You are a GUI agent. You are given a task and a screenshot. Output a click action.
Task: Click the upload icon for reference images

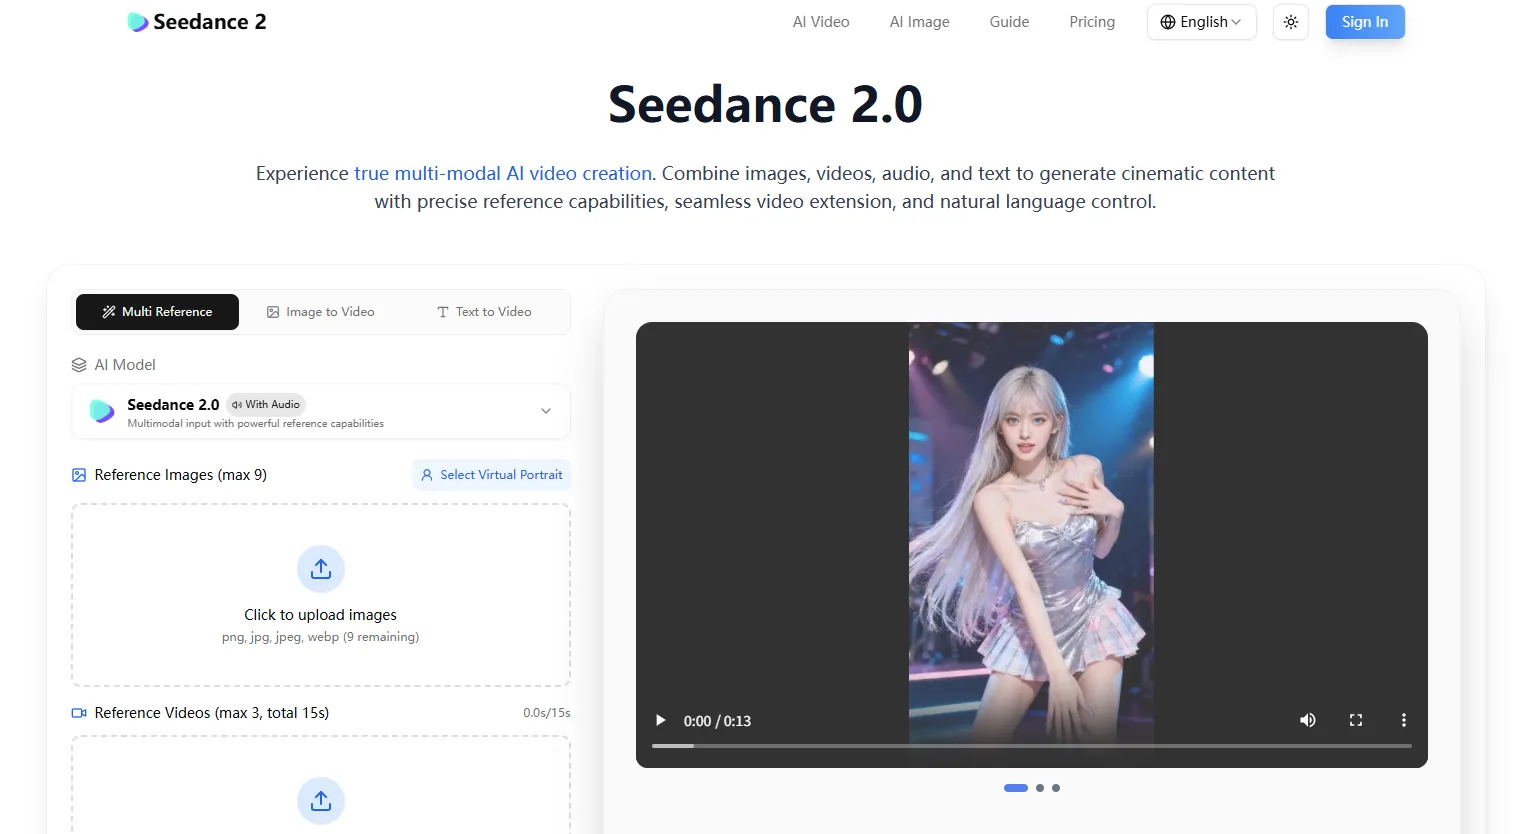point(321,569)
